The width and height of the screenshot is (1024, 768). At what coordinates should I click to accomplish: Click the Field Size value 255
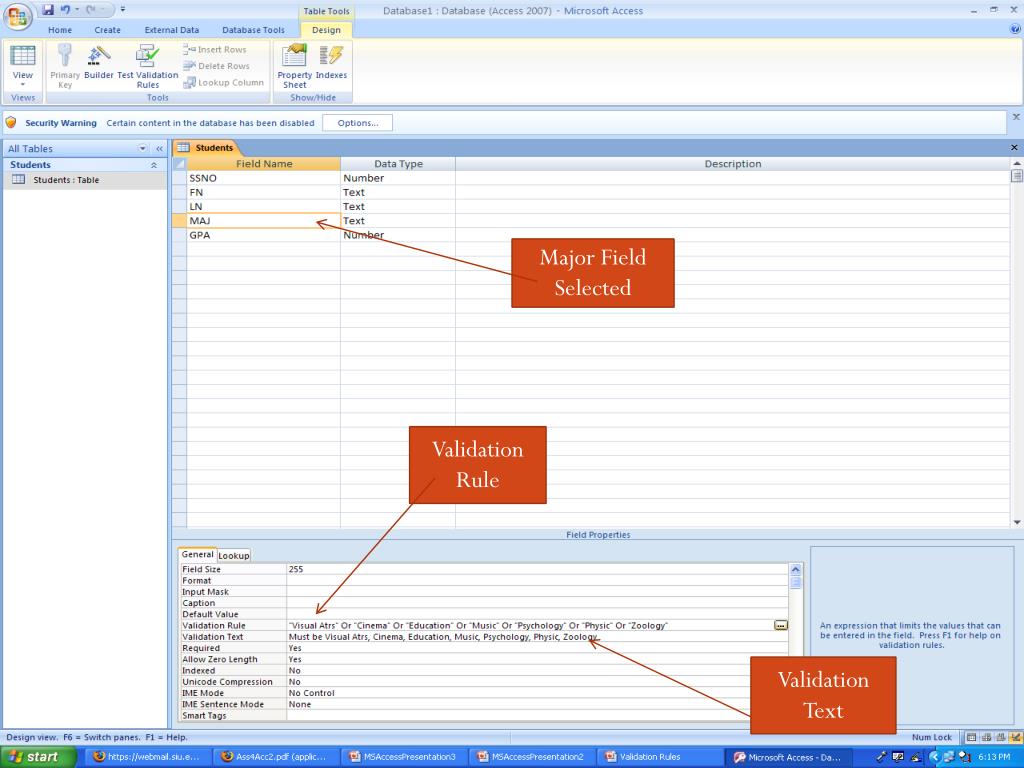coord(537,569)
